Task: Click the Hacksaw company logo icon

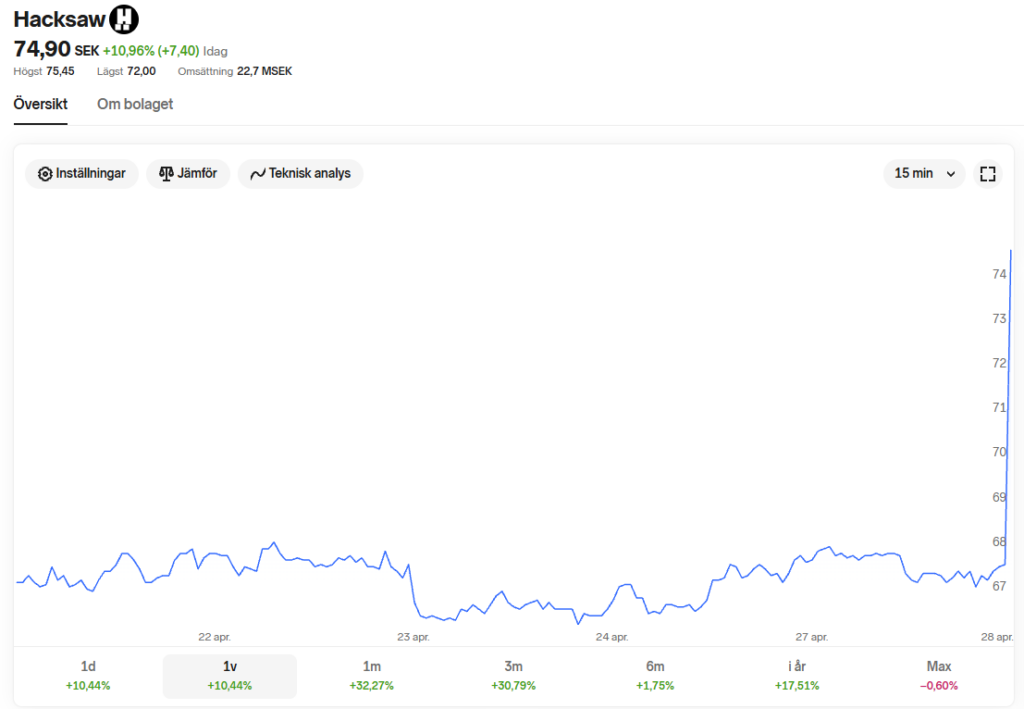Action: (x=124, y=18)
